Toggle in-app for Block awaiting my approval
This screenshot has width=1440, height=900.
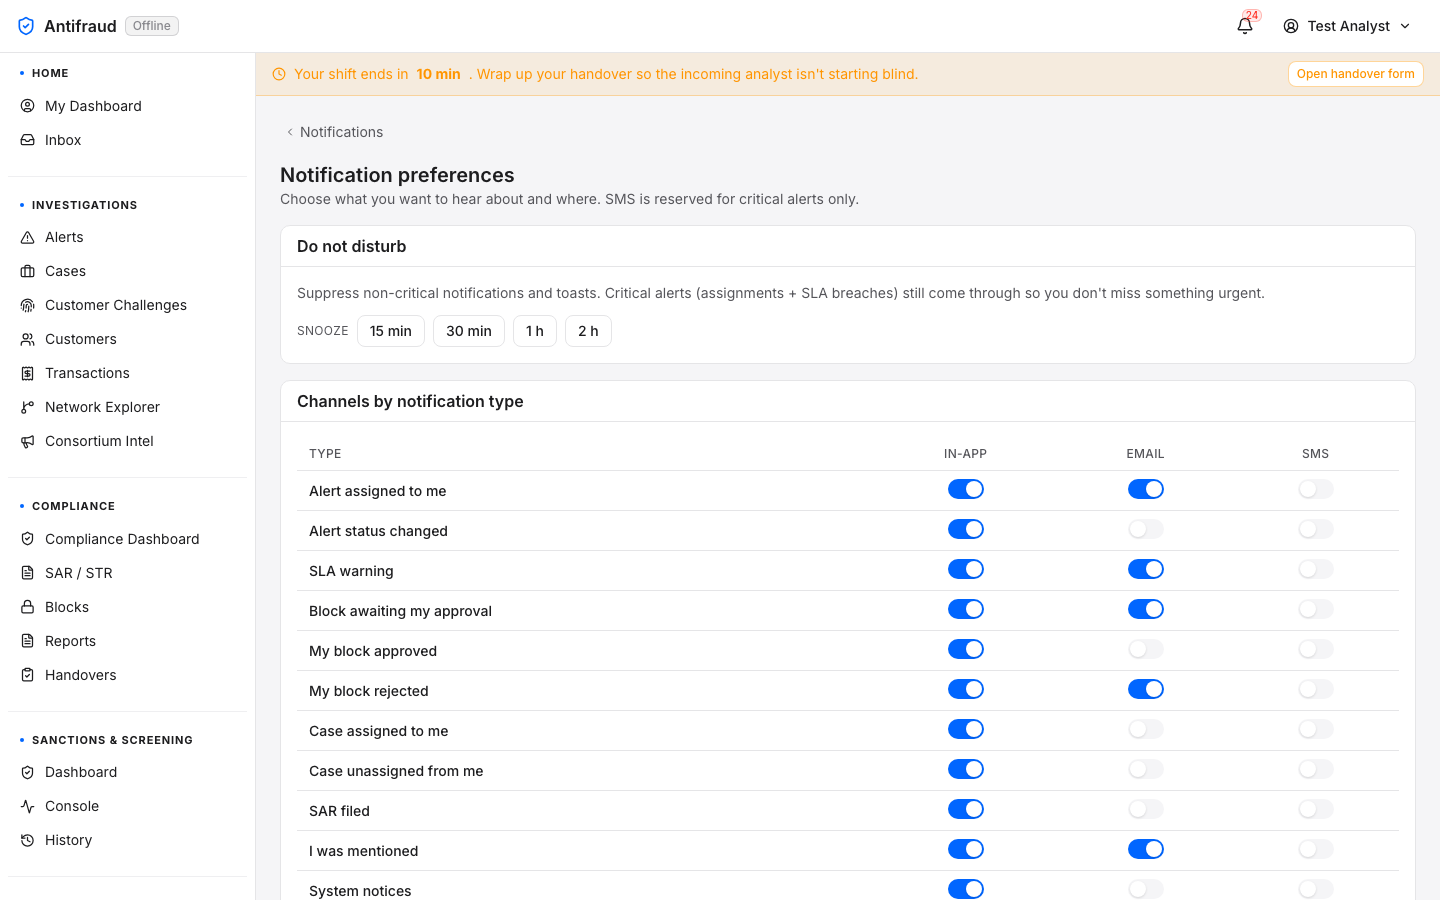966,609
